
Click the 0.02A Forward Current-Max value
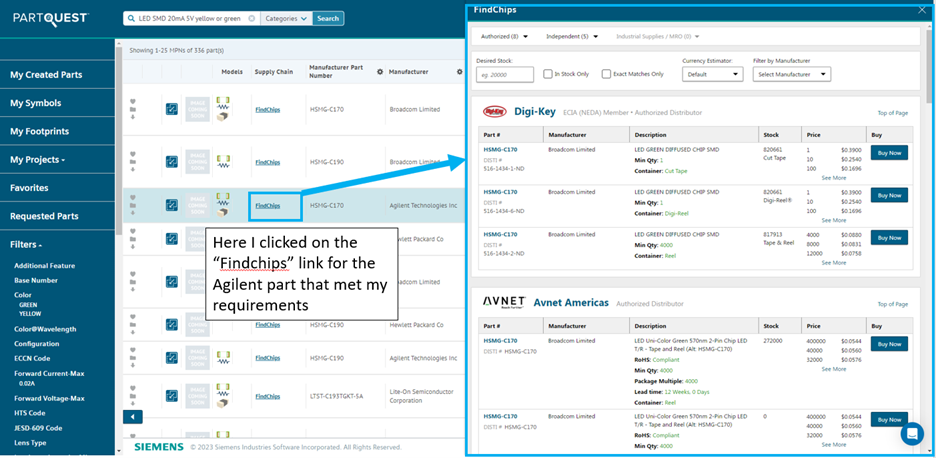click(26, 383)
